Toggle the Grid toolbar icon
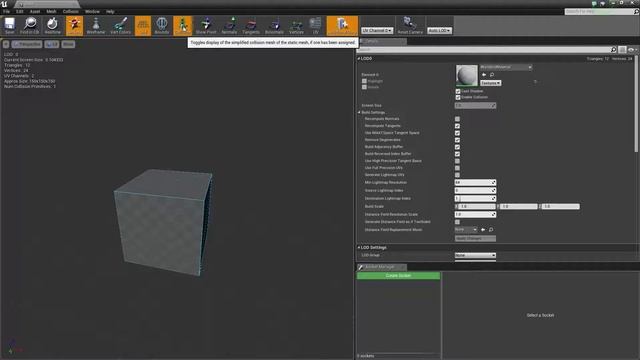This screenshot has width=640, height=360. [143, 25]
